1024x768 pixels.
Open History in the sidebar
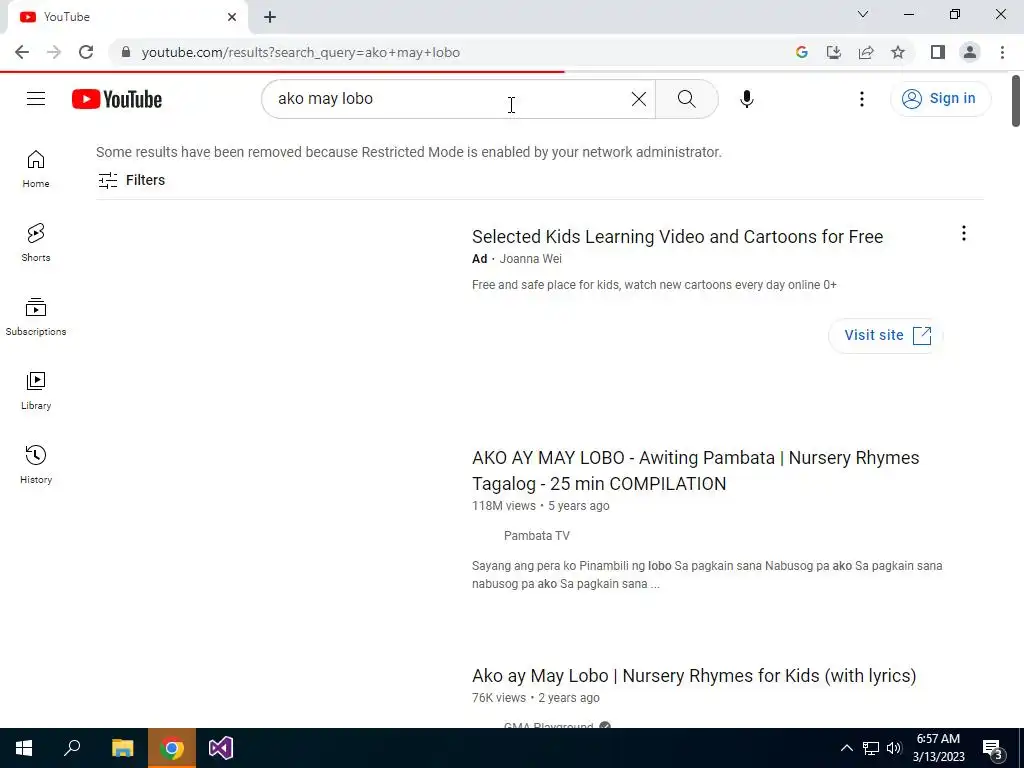36,464
